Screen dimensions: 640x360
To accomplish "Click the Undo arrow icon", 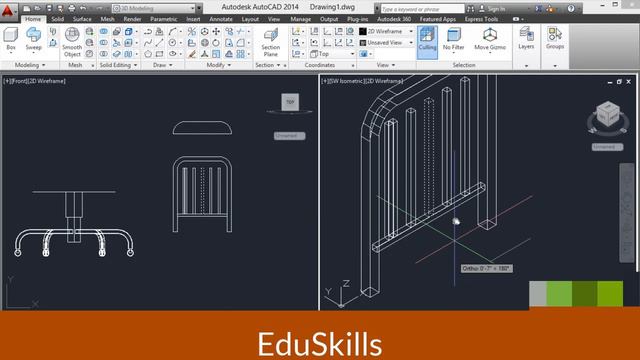I will pos(83,8).
